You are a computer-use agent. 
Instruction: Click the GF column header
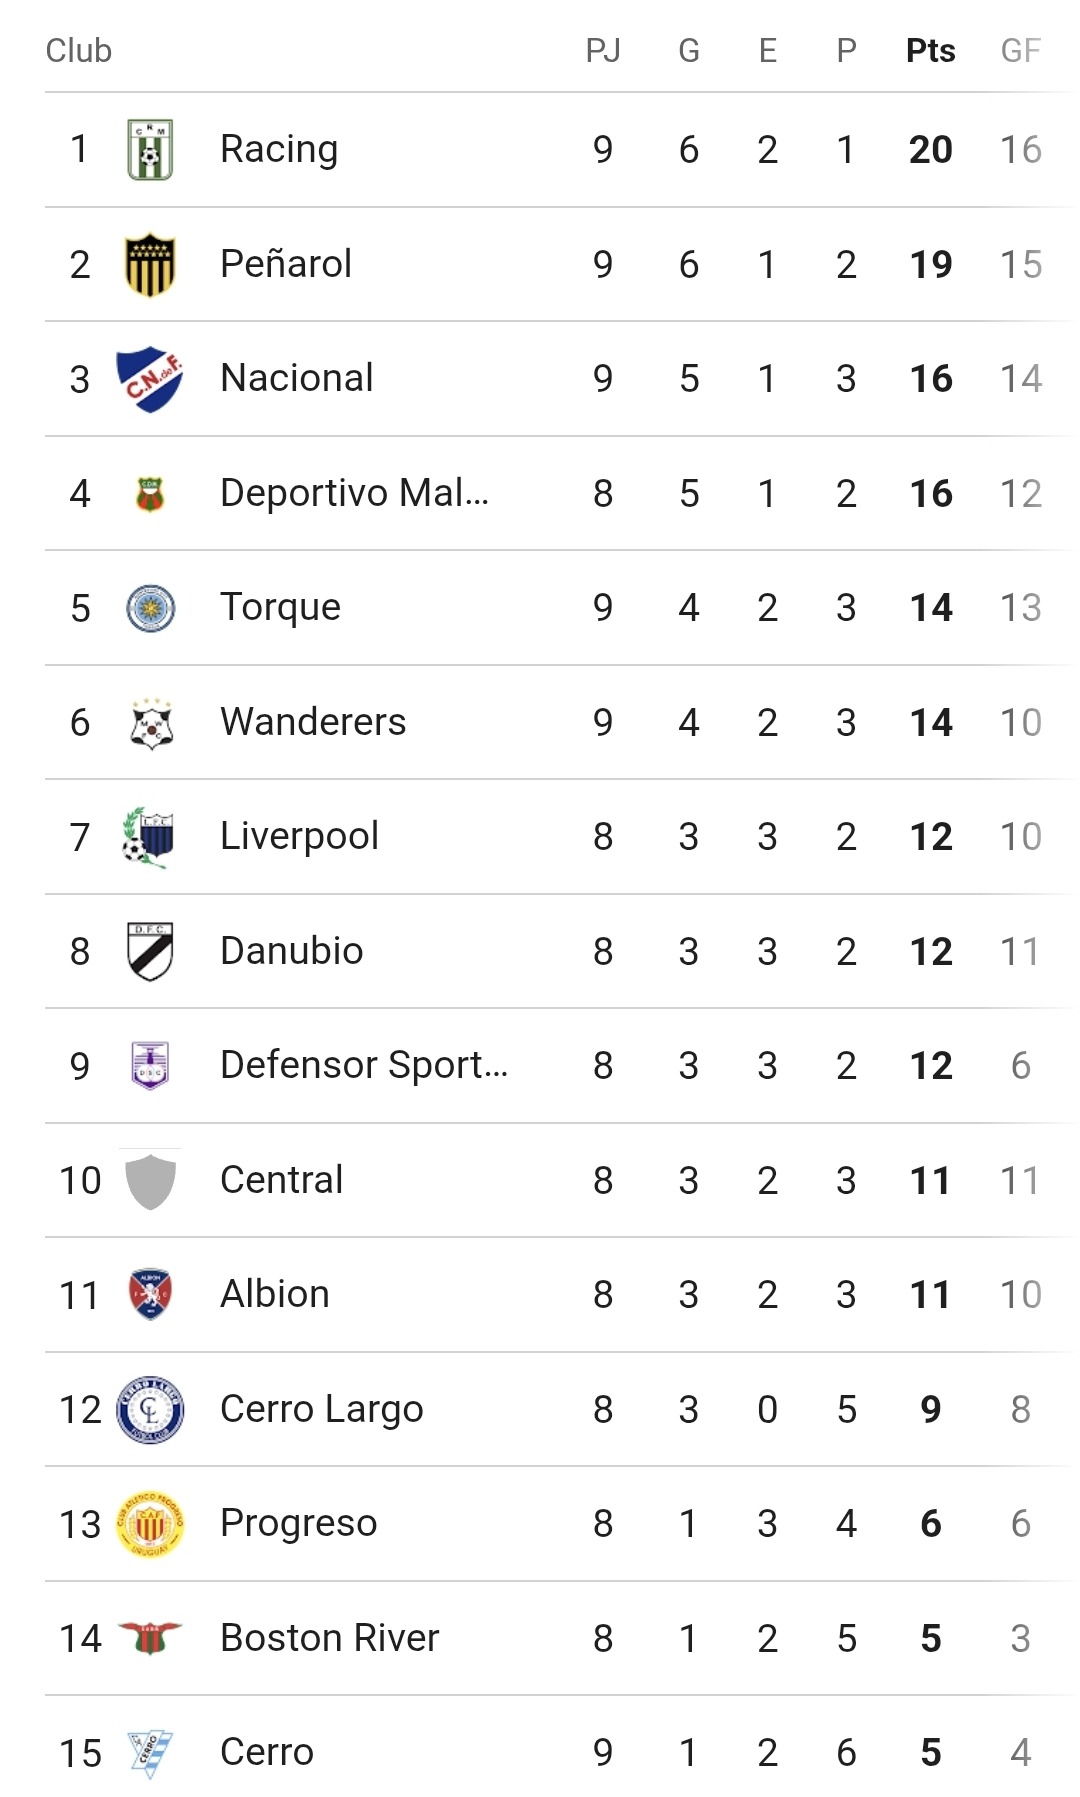coord(1020,51)
